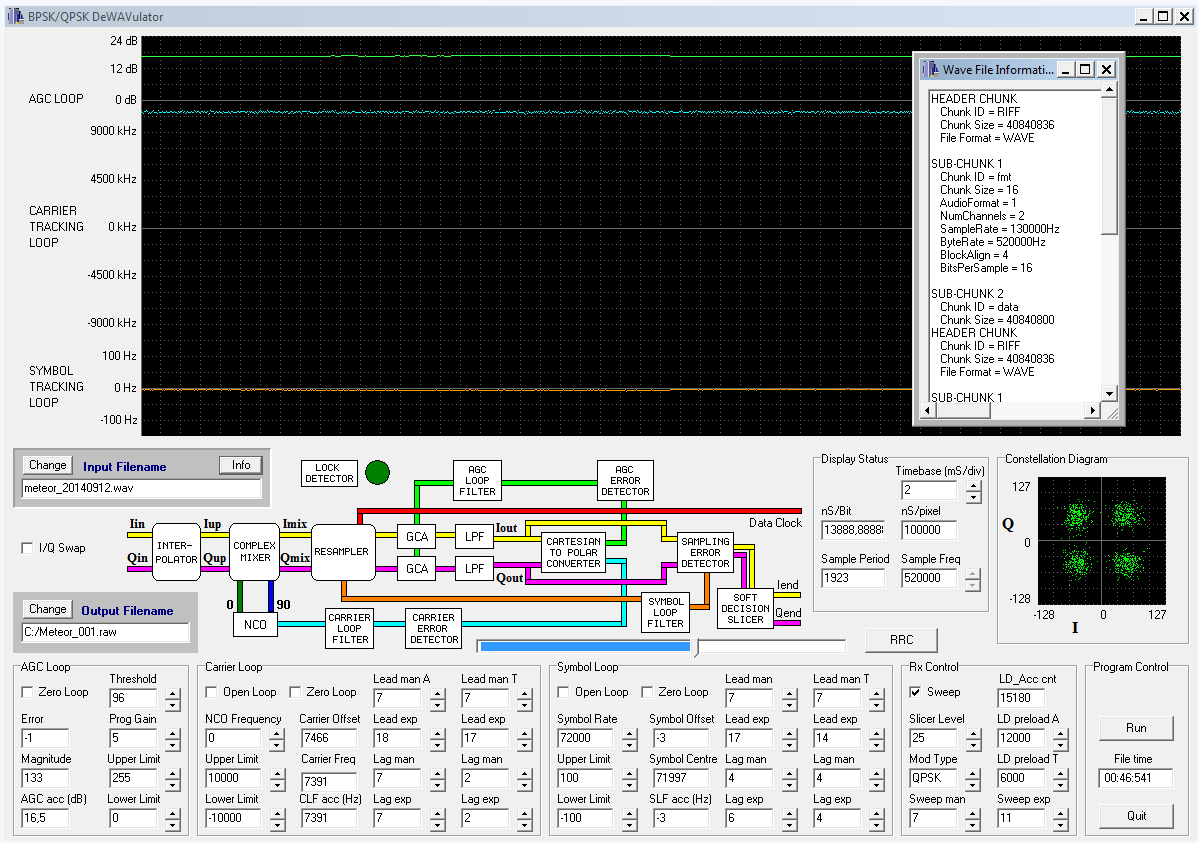
Task: Click the Wave File Information window icon
Action: [x=931, y=70]
